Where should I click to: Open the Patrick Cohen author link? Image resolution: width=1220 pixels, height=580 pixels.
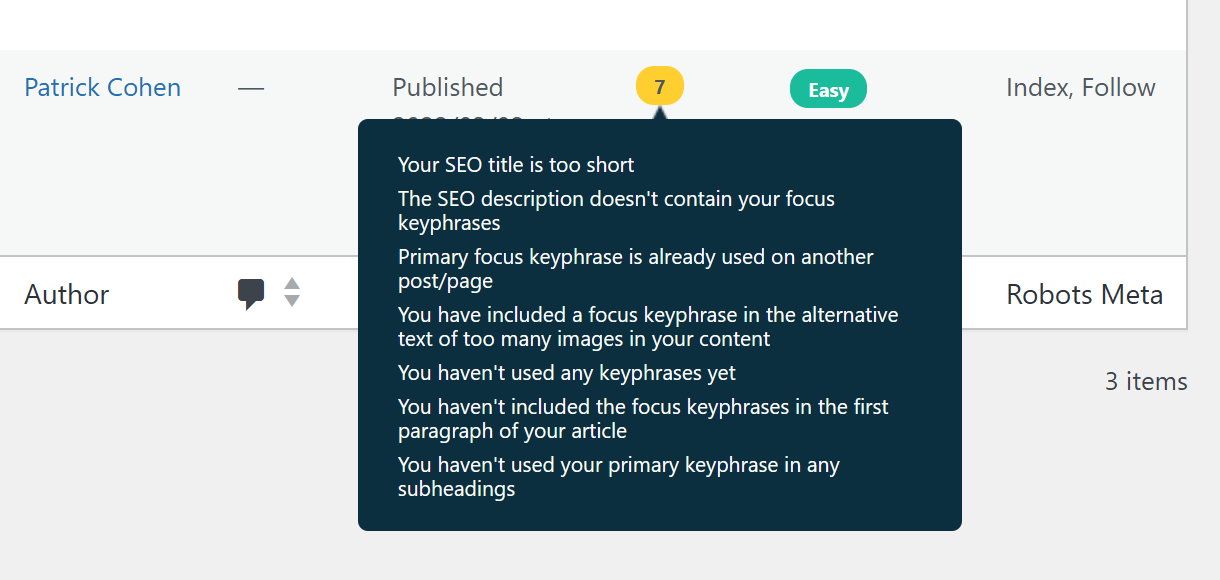click(x=102, y=88)
